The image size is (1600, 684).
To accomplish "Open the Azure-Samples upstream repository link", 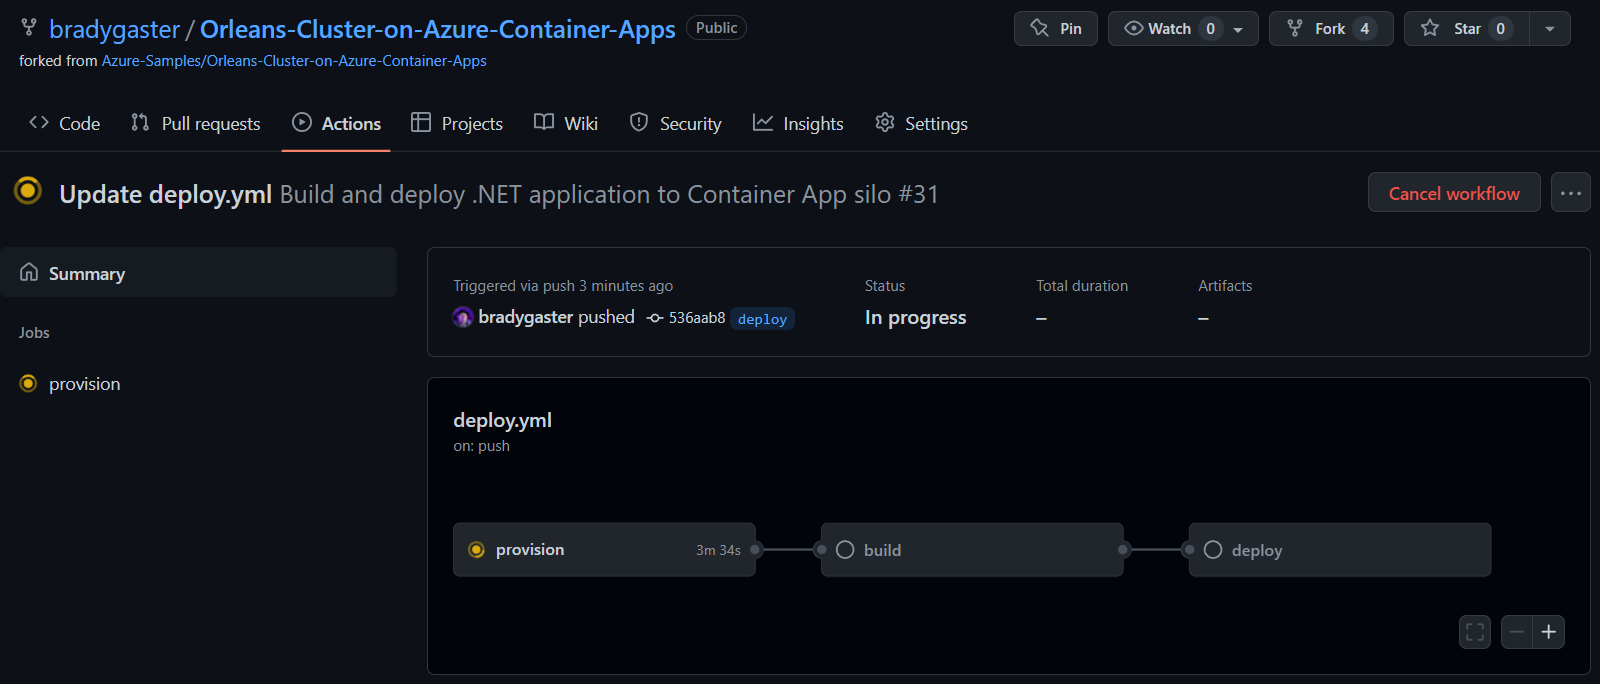I will click(x=294, y=61).
